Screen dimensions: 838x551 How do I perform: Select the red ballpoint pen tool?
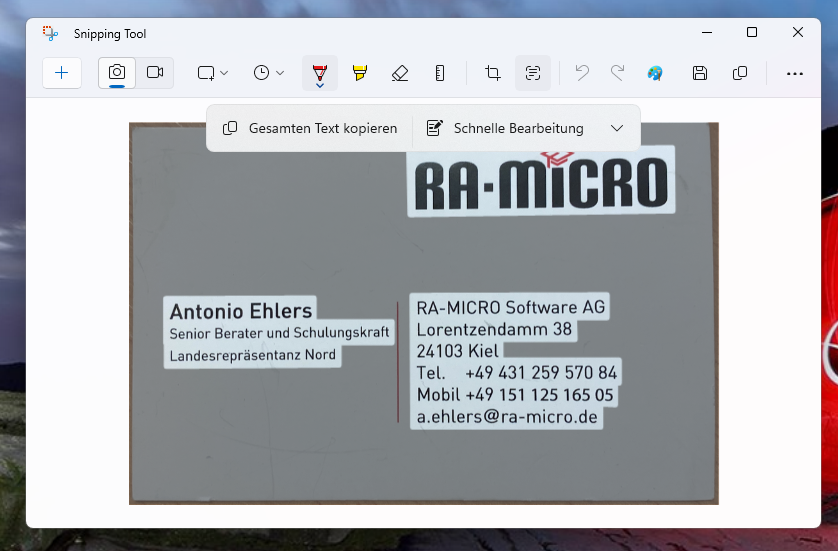click(x=320, y=73)
